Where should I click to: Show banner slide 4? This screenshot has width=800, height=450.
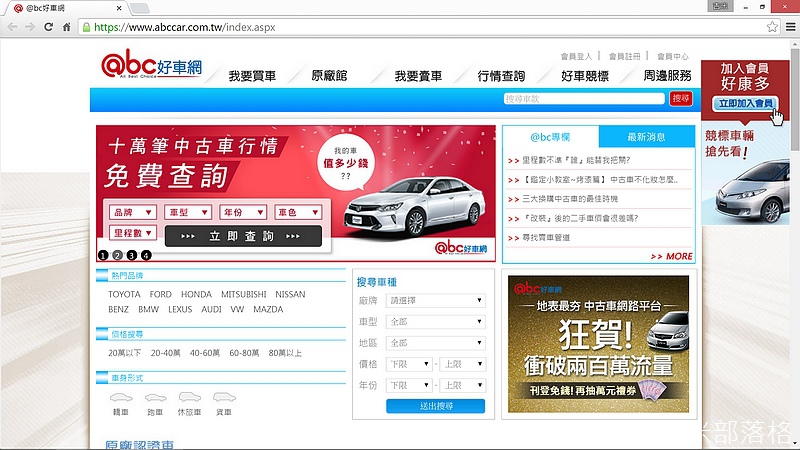point(146,255)
